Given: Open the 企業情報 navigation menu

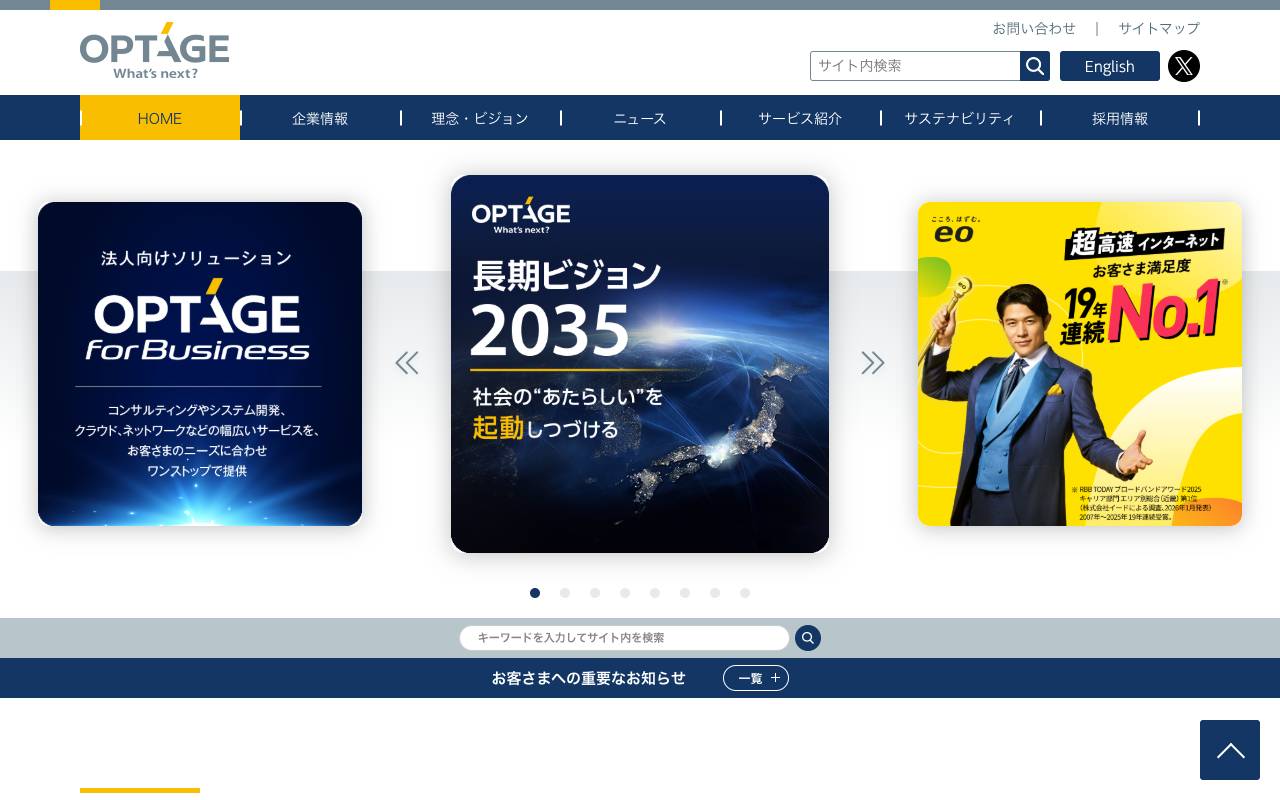Looking at the screenshot, I should [x=320, y=118].
